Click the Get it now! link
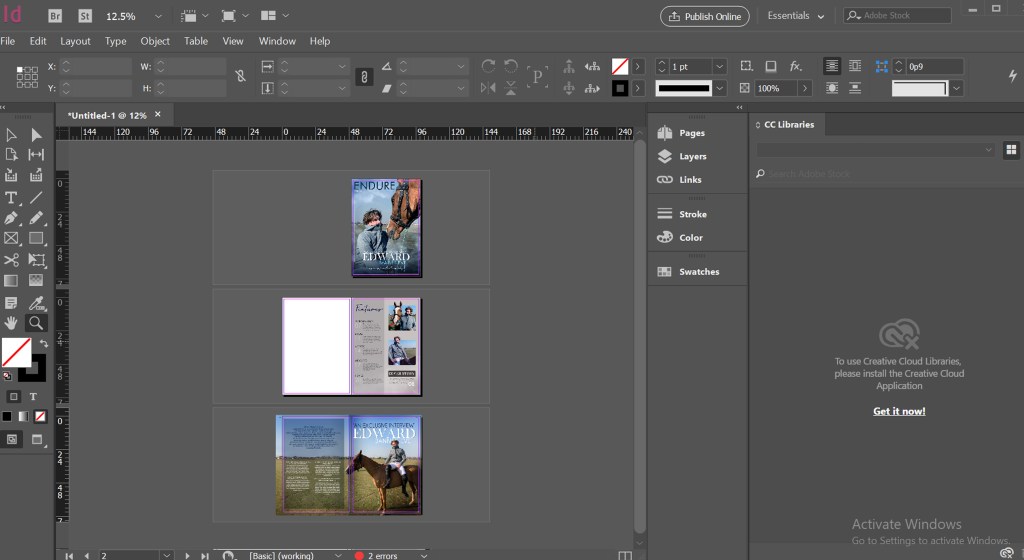 (x=899, y=411)
